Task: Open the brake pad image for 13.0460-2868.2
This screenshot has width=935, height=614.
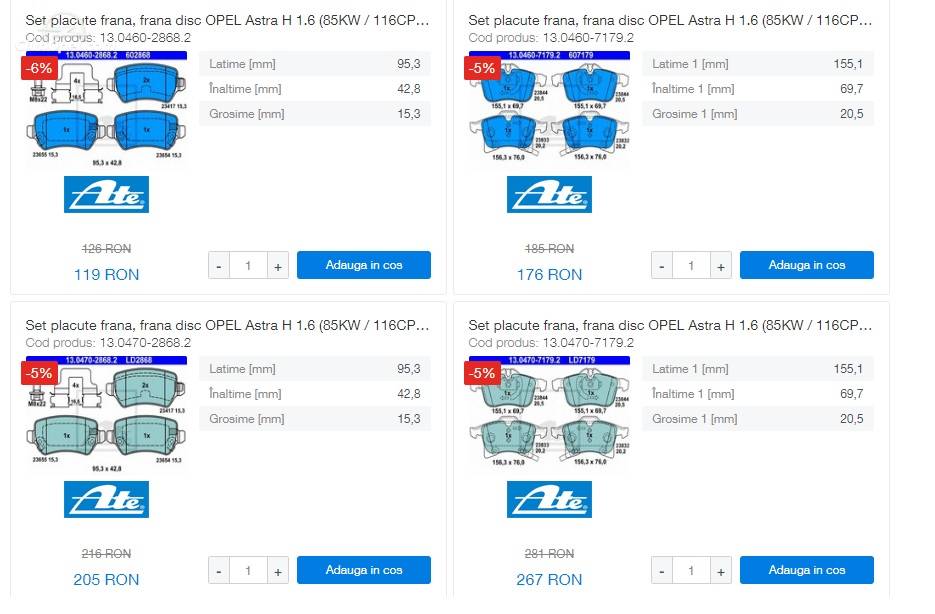Action: (x=106, y=109)
